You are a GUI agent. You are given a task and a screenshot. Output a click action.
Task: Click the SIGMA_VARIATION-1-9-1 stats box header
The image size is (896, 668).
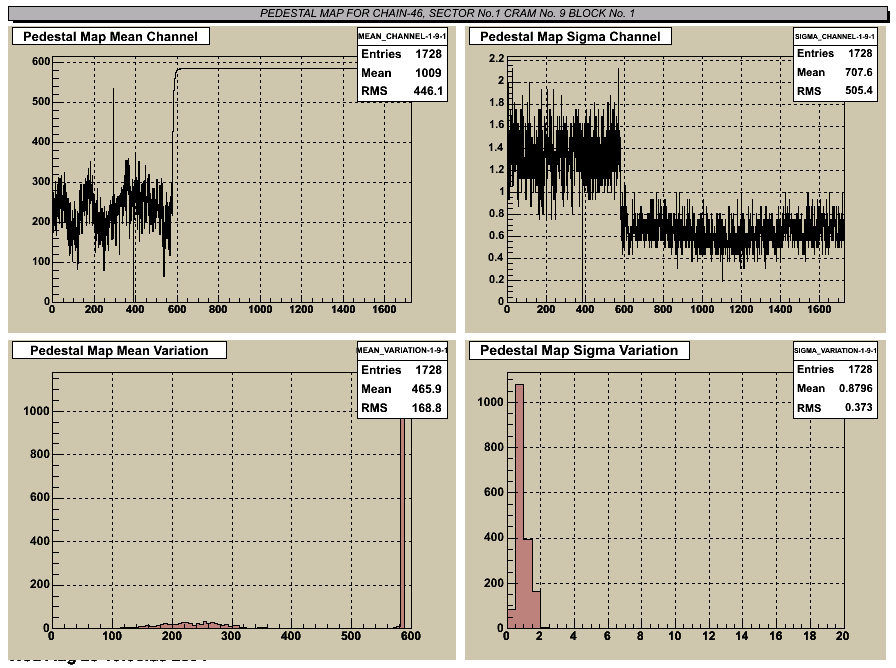tap(835, 350)
